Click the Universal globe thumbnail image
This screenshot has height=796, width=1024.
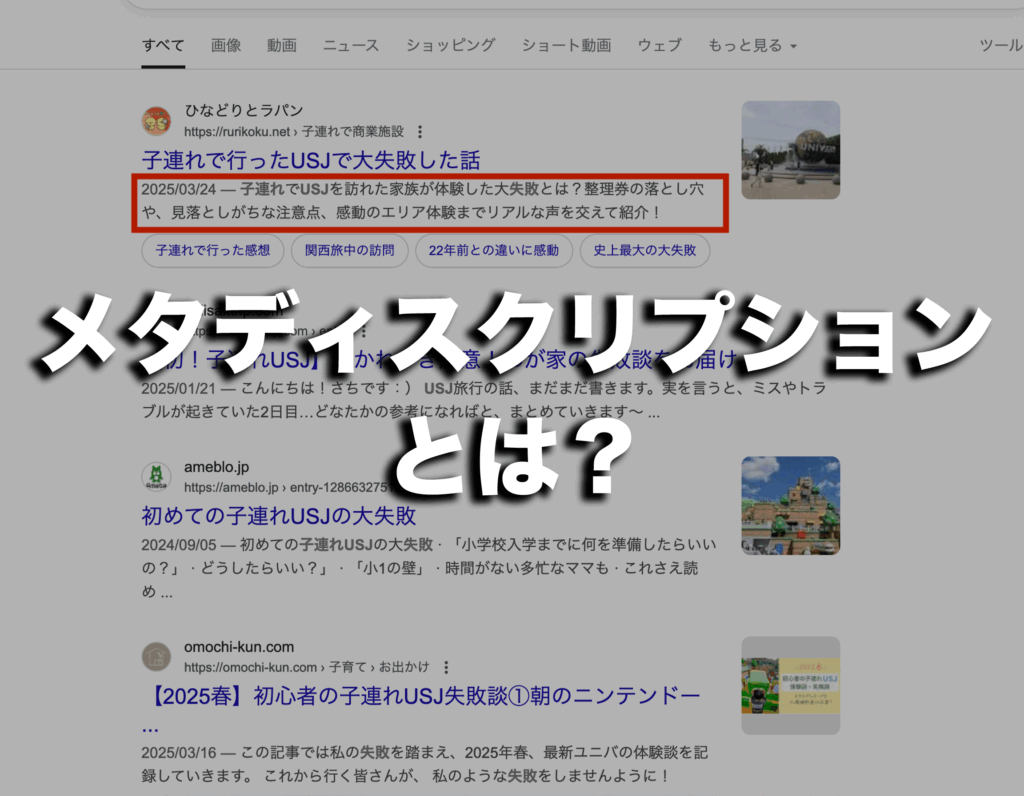(790, 150)
